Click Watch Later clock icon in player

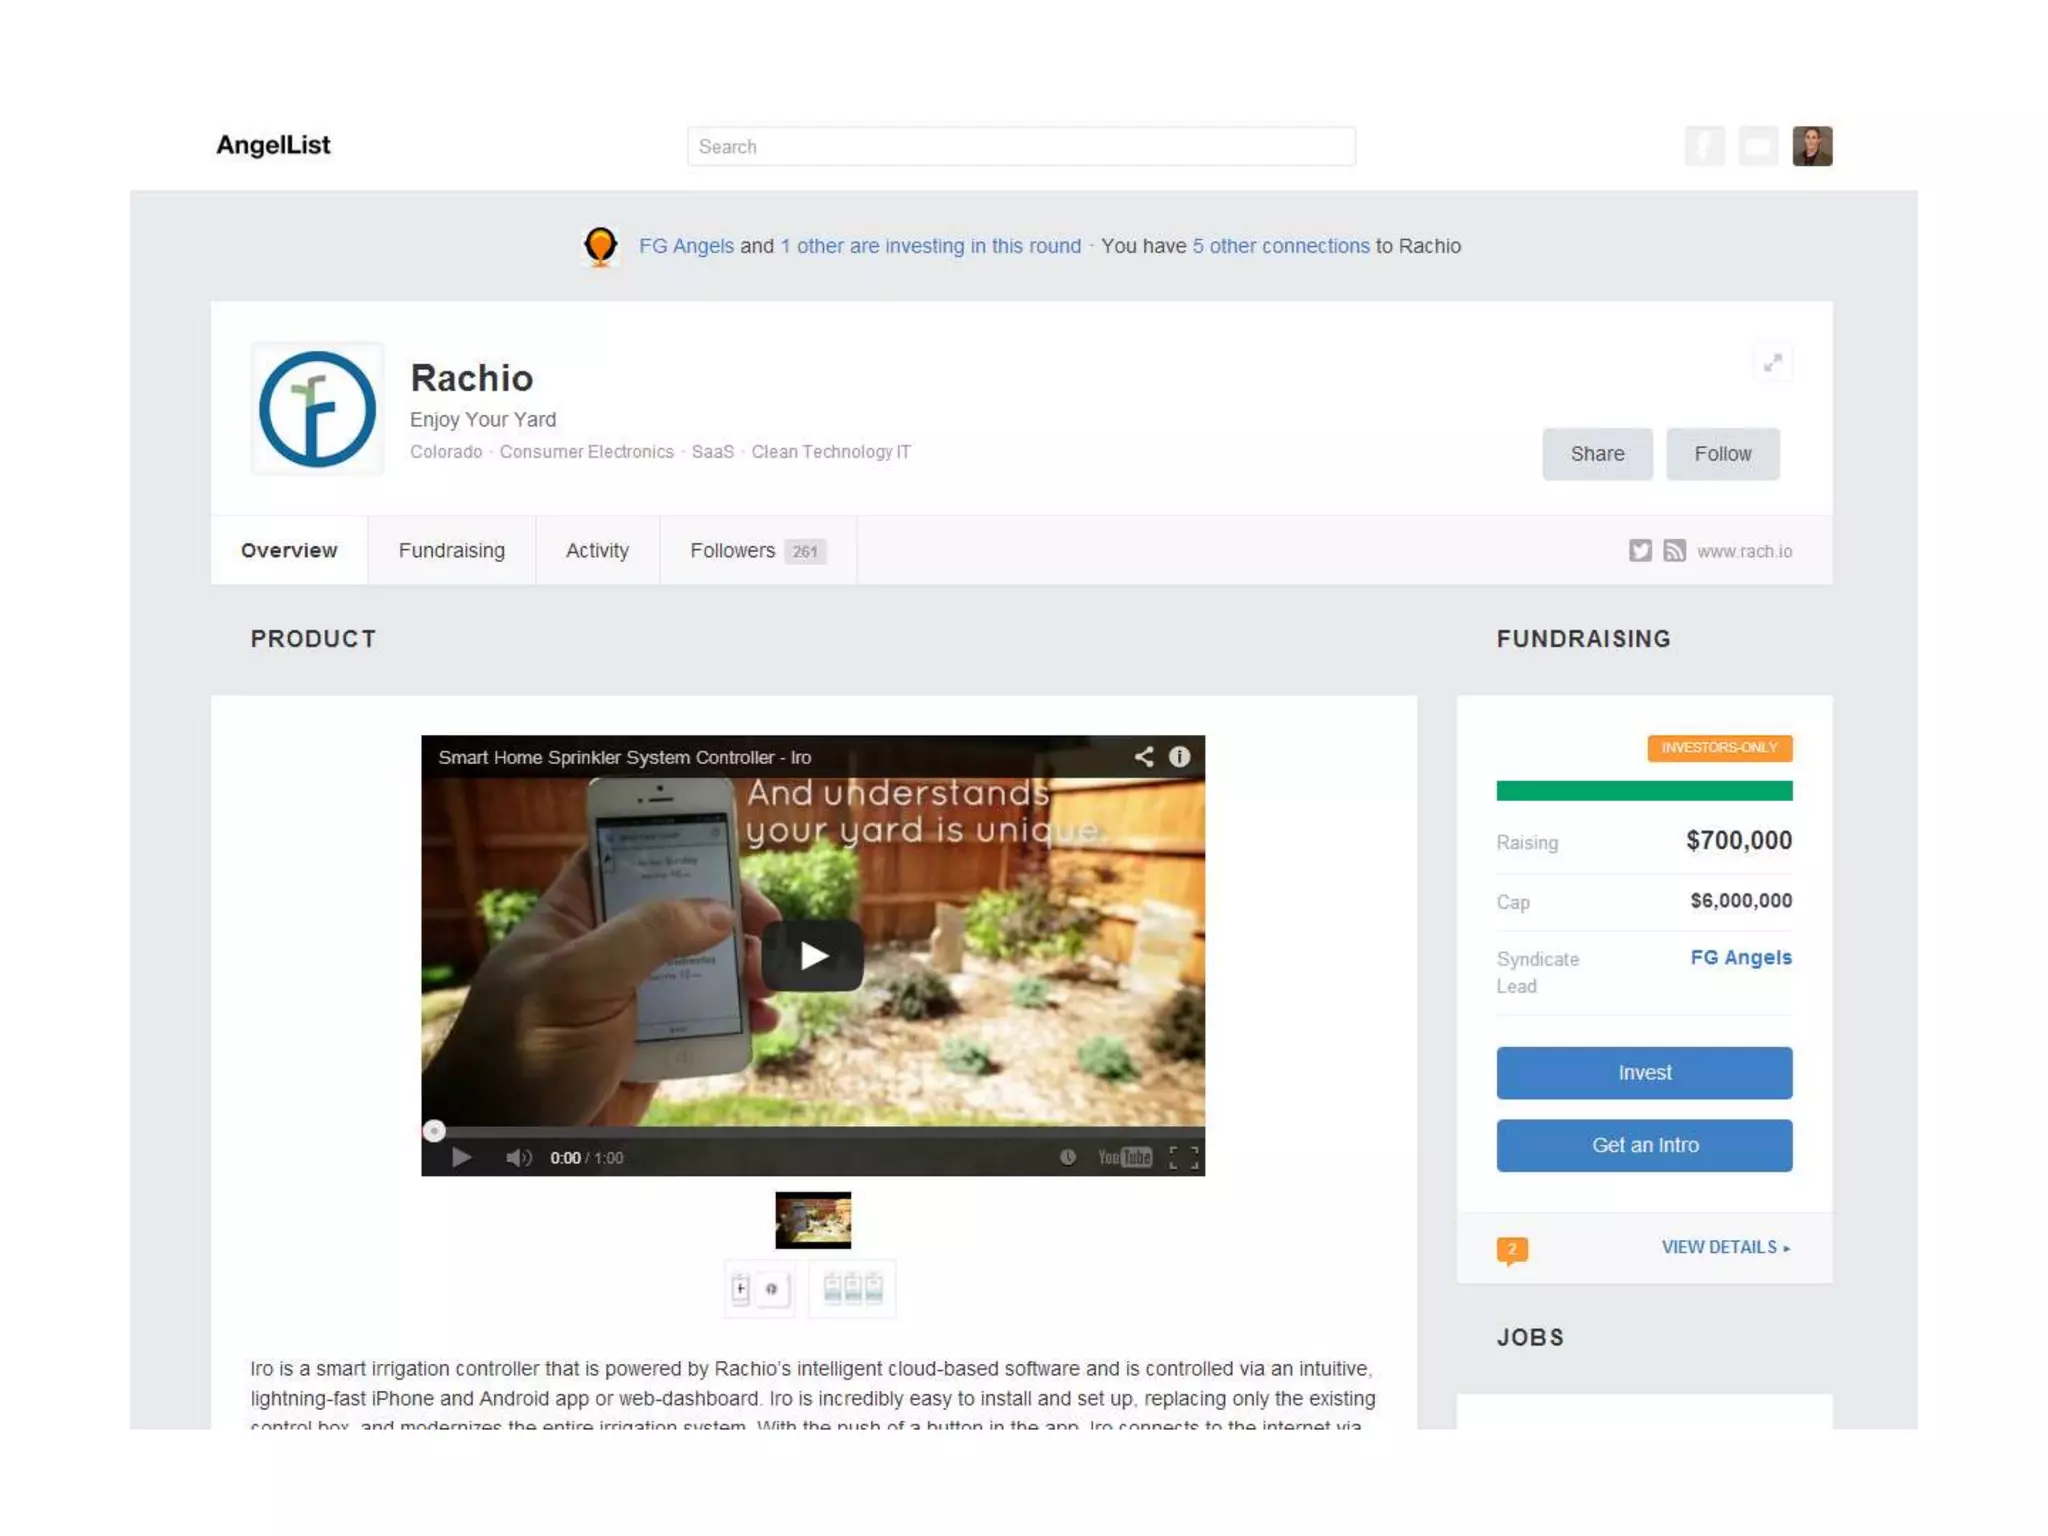pos(1068,1157)
